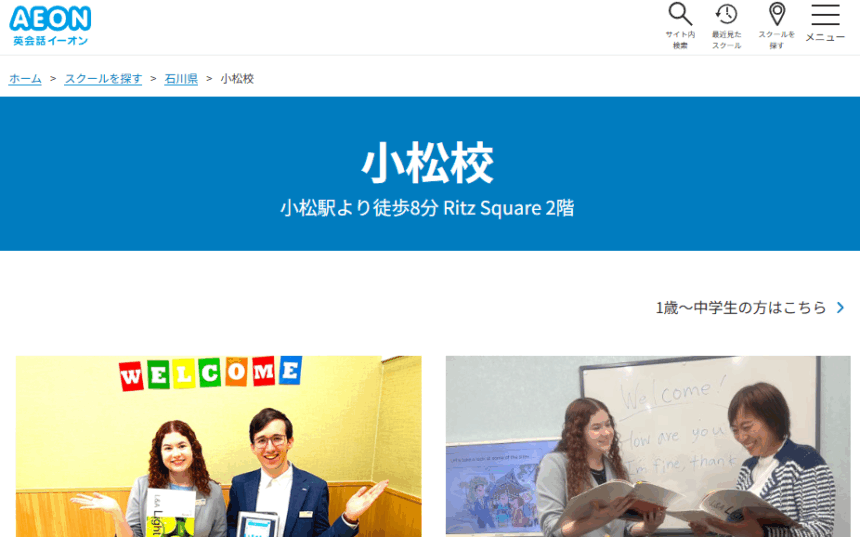The height and width of the screenshot is (537, 860).
Task: Click the 小松駅より徒歩8分 Ritz Square subtitle
Action: point(428,209)
